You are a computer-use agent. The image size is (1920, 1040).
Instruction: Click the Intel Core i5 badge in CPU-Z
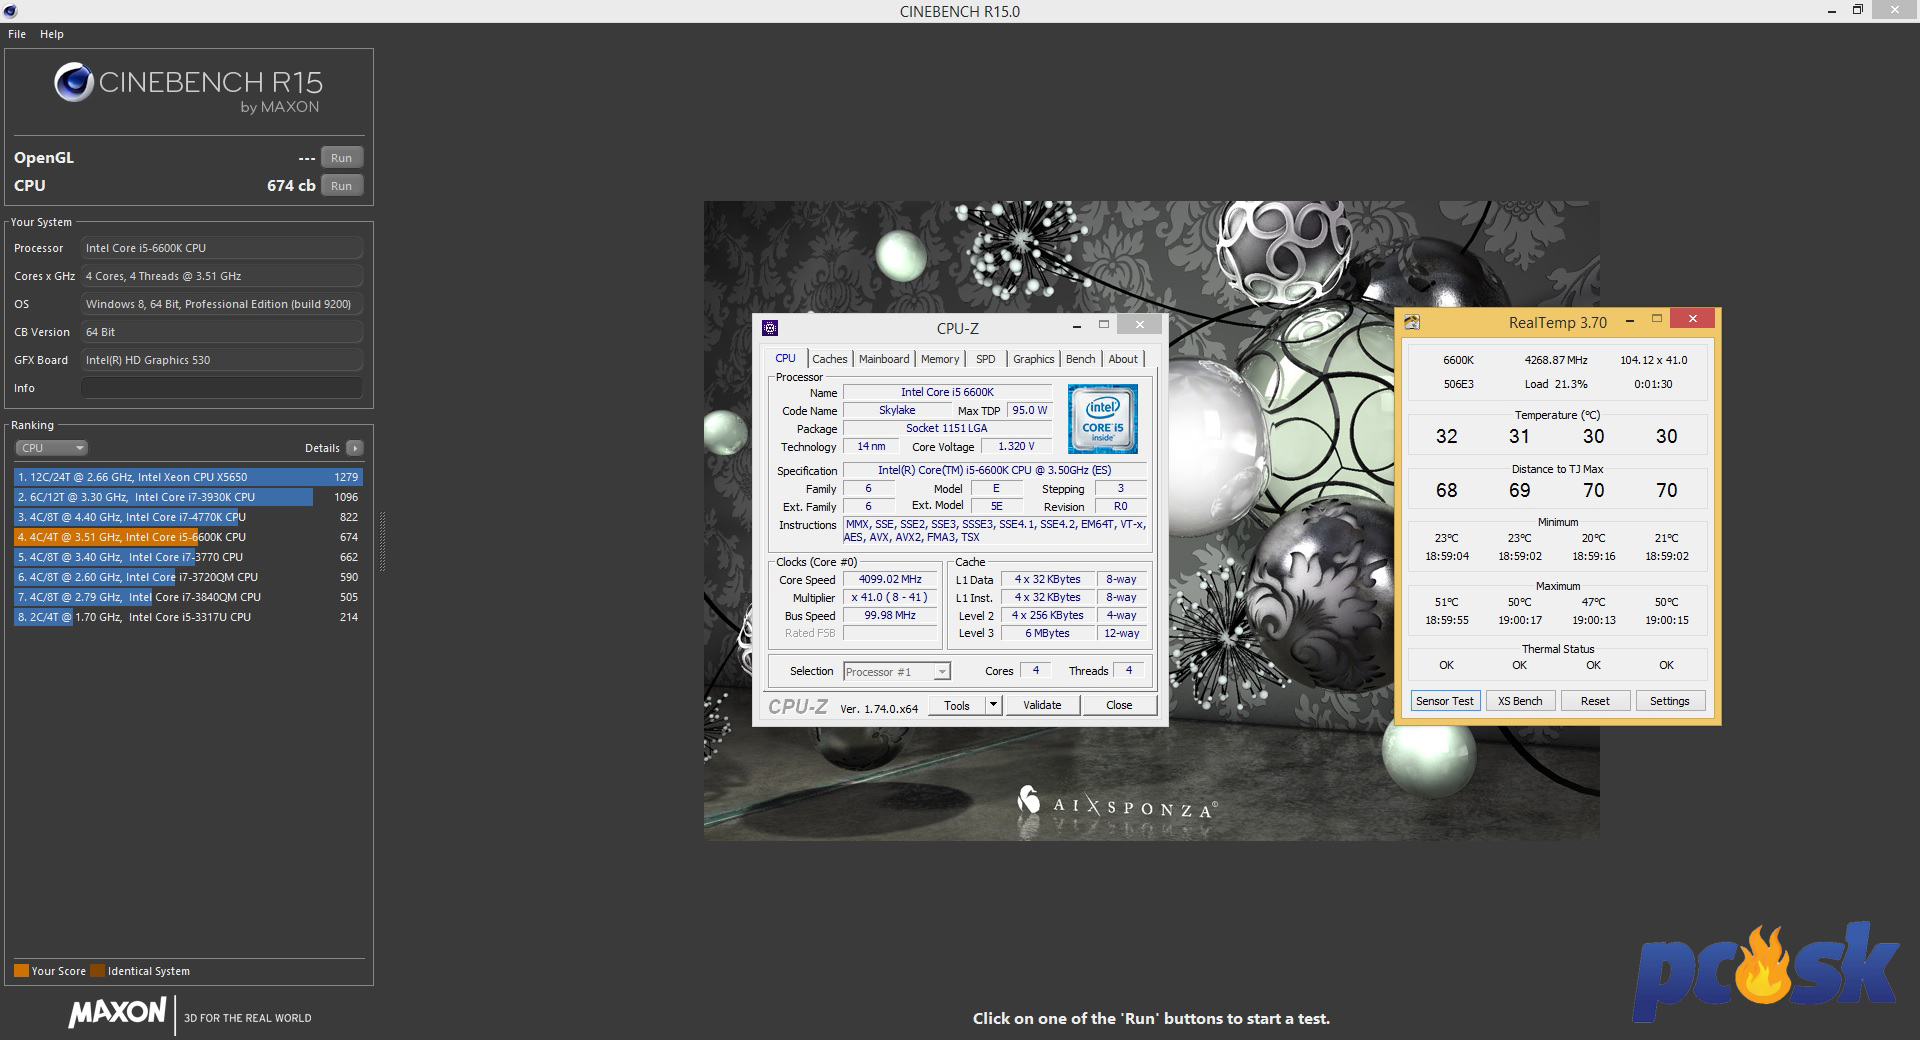point(1103,419)
